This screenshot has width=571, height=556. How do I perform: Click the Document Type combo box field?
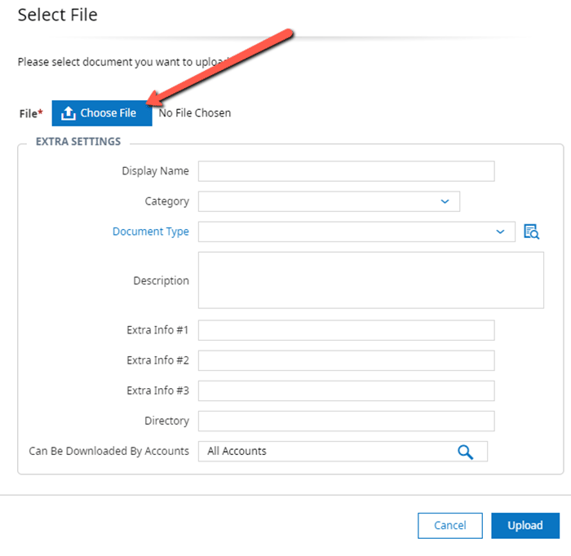tap(357, 232)
